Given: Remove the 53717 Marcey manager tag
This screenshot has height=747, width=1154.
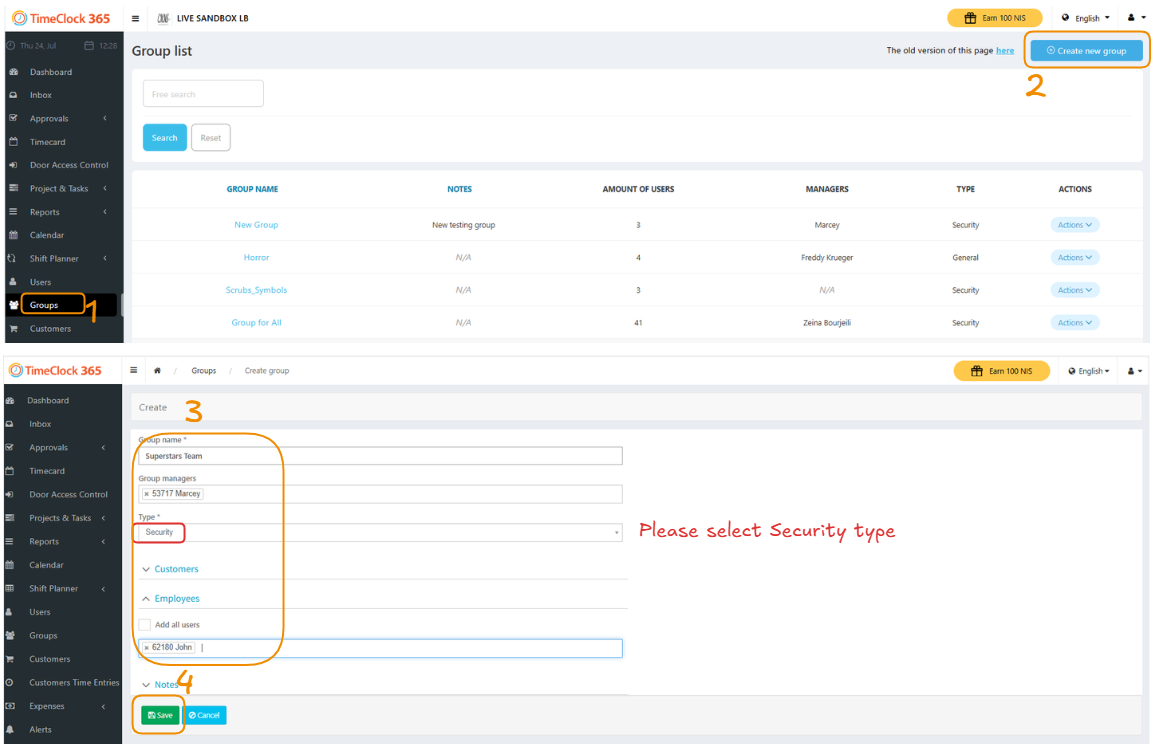Looking at the screenshot, I should (146, 494).
